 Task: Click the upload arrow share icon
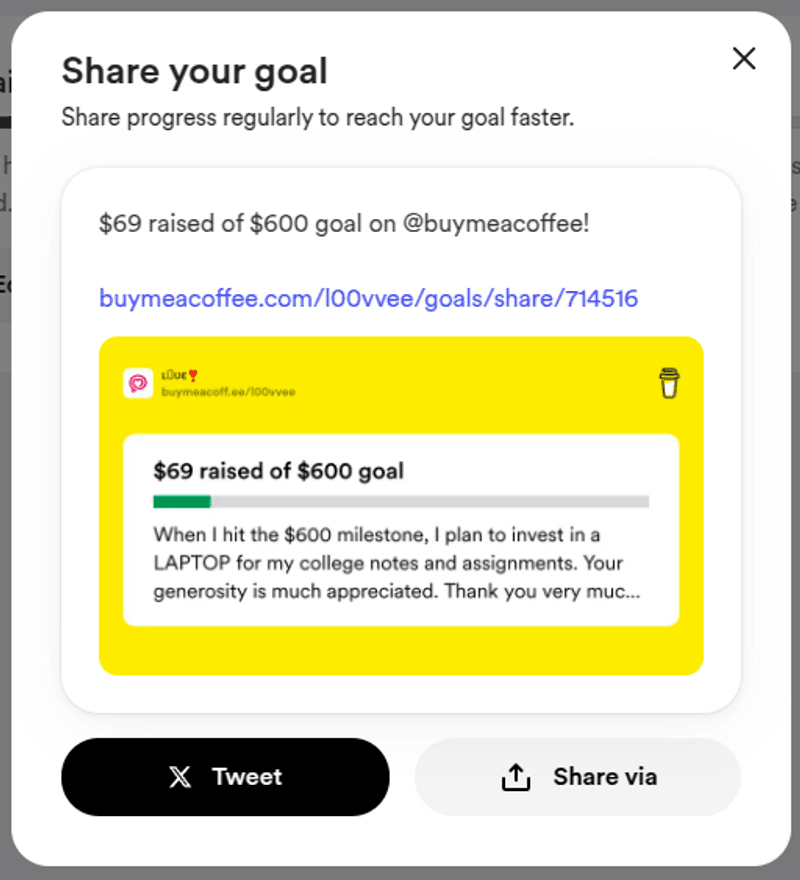click(x=515, y=777)
